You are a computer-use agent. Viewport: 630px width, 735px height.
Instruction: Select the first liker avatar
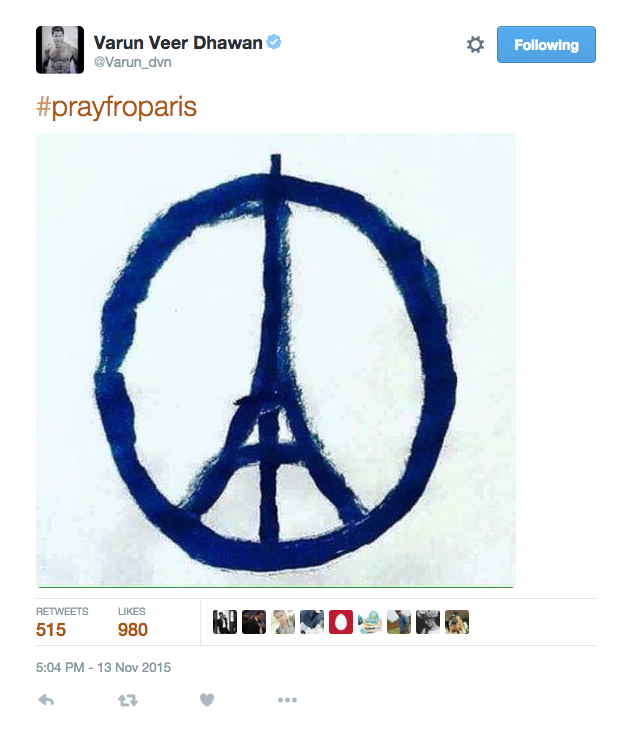click(225, 622)
